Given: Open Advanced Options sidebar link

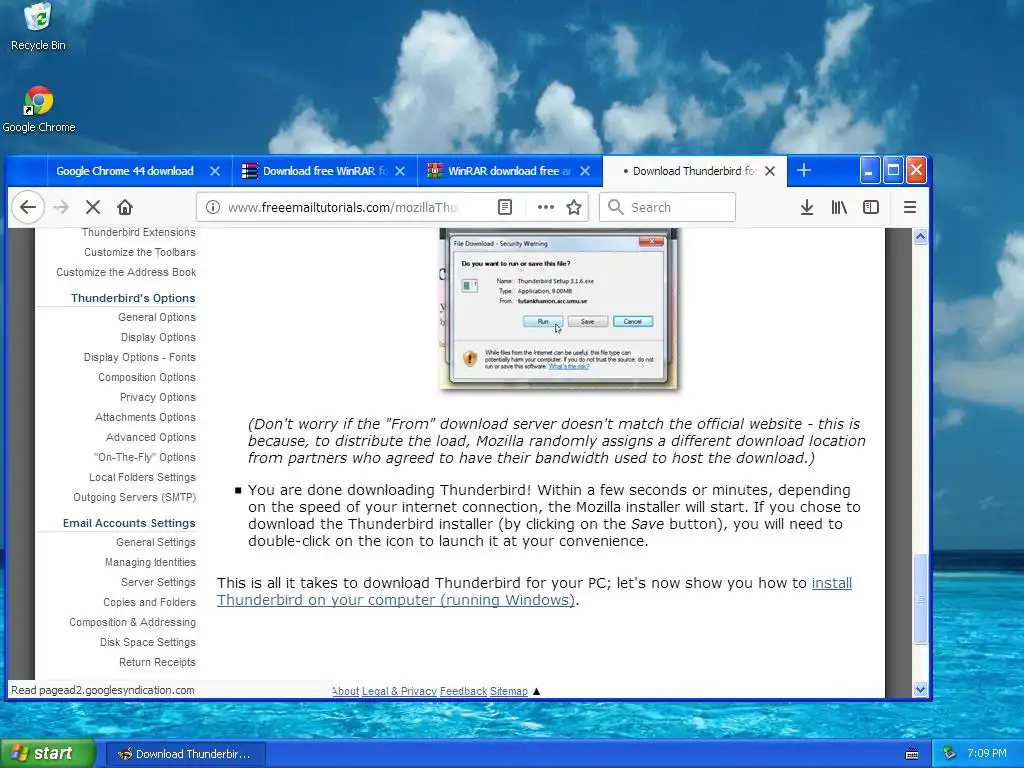Looking at the screenshot, I should [x=151, y=438].
